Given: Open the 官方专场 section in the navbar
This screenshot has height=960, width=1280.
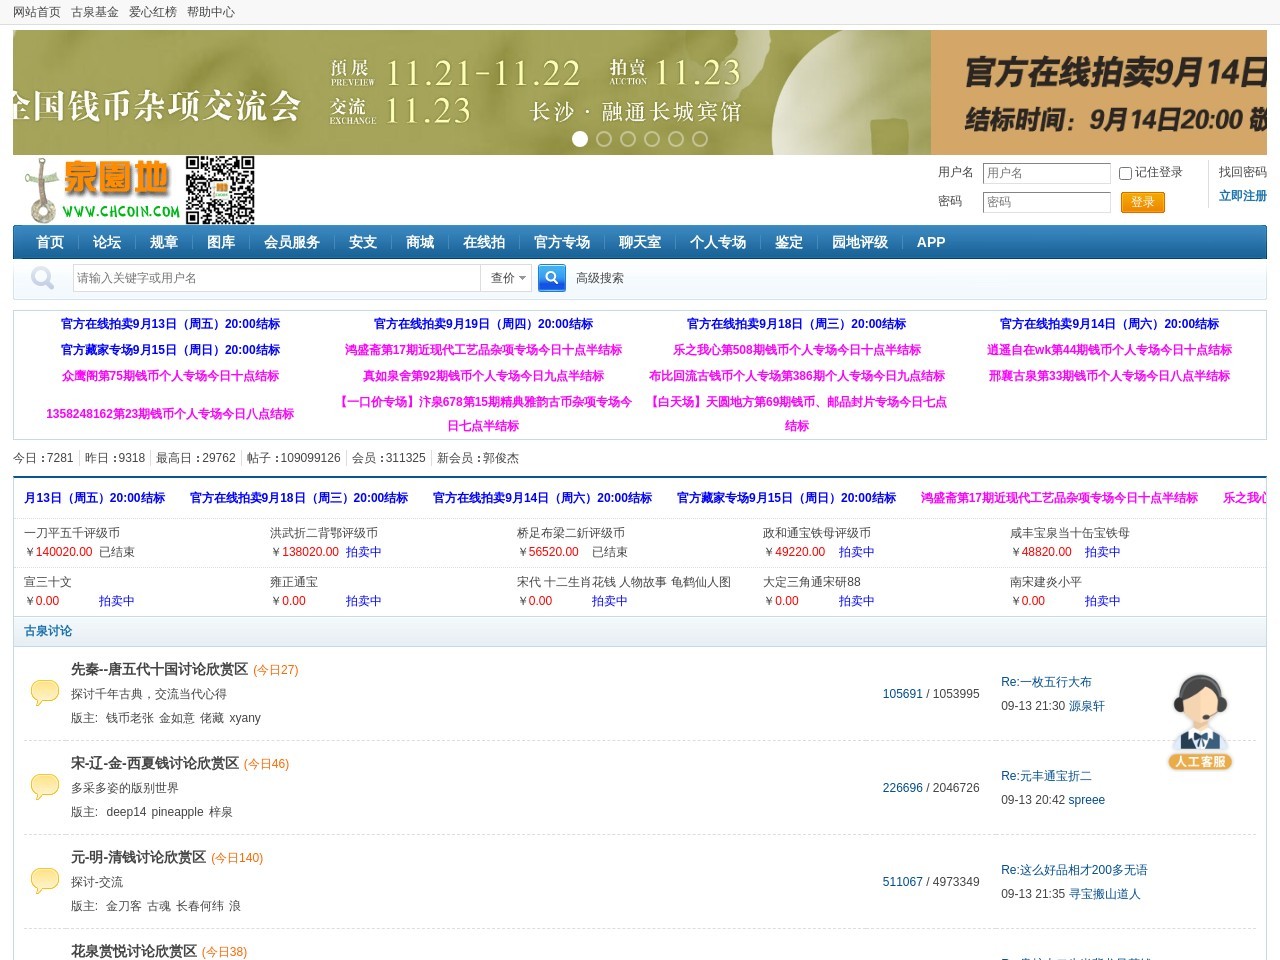Looking at the screenshot, I should tap(563, 242).
